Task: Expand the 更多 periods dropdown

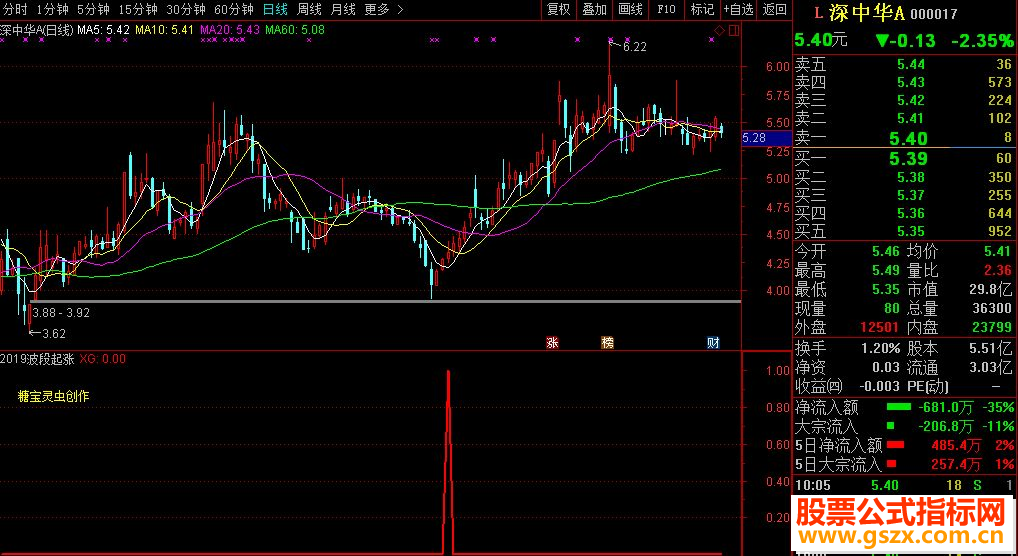Action: pyautogui.click(x=384, y=9)
